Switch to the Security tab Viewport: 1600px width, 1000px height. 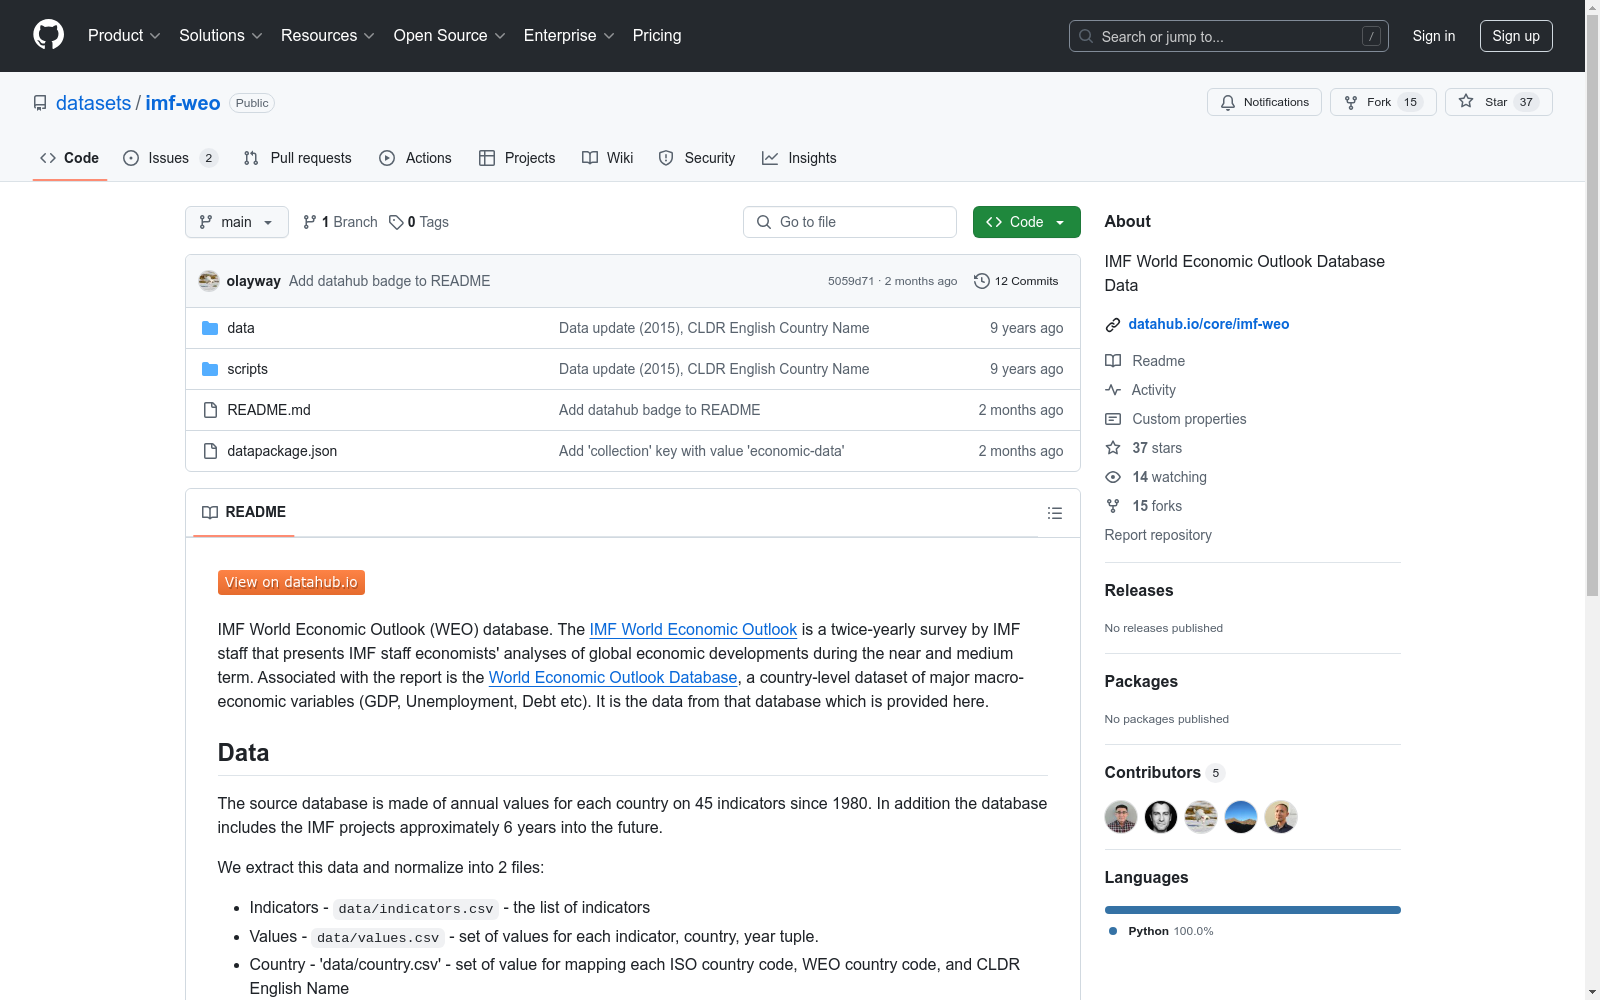pyautogui.click(x=697, y=158)
